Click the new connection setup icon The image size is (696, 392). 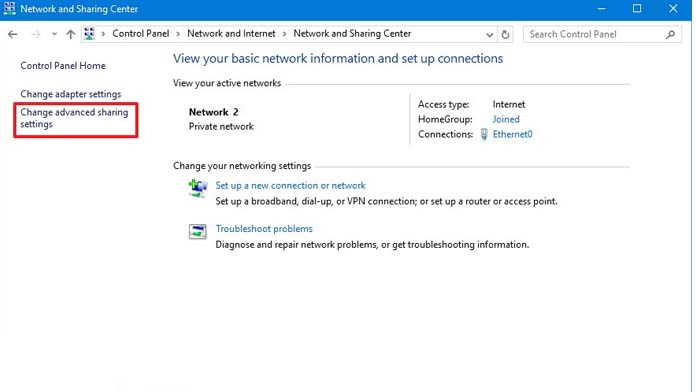(x=198, y=188)
